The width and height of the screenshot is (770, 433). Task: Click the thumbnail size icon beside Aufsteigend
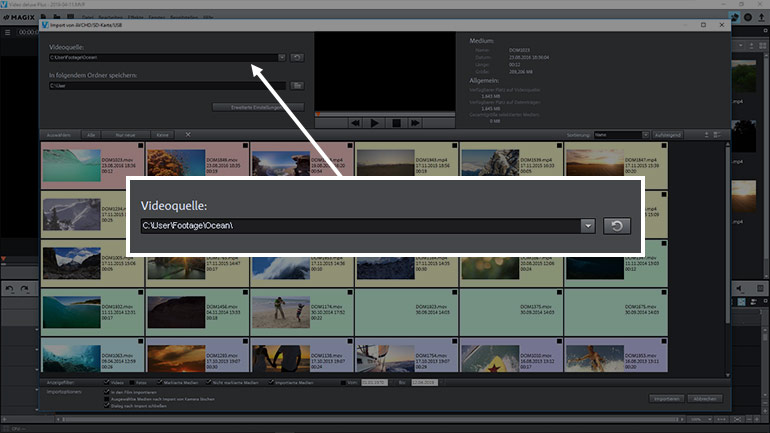pyautogui.click(x=707, y=135)
